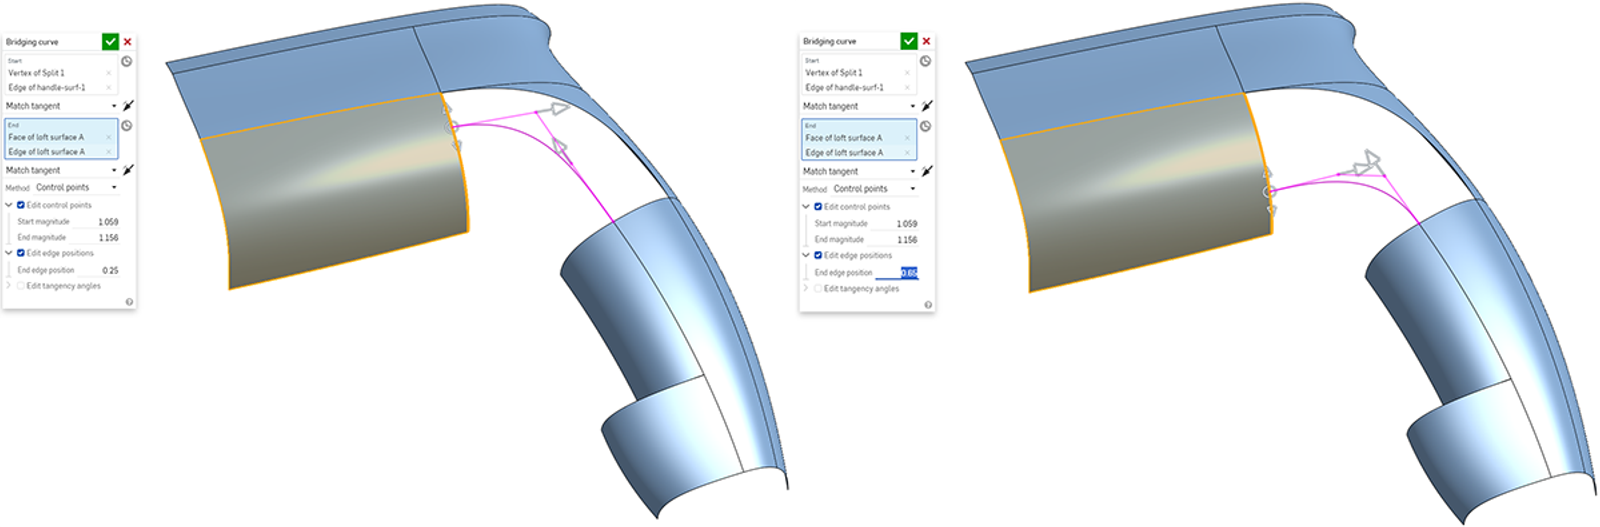Flip start tangent direction in left dialog
Viewport: 1600px width, 527px height.
tap(128, 105)
